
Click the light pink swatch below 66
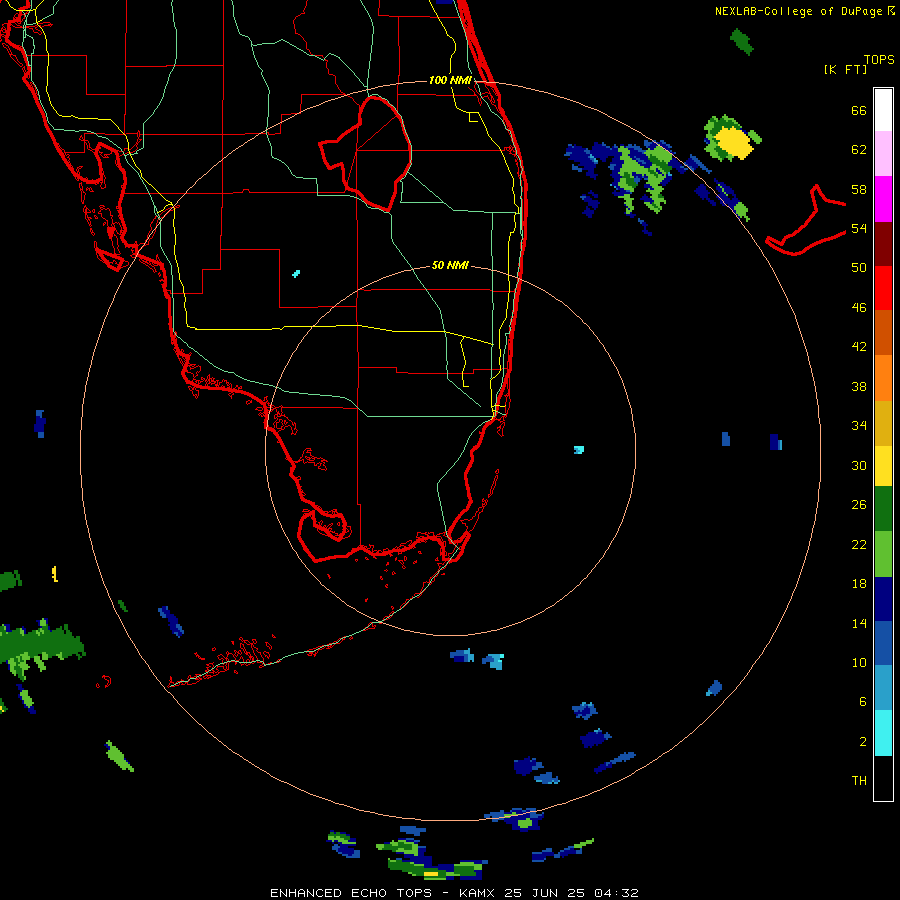883,153
